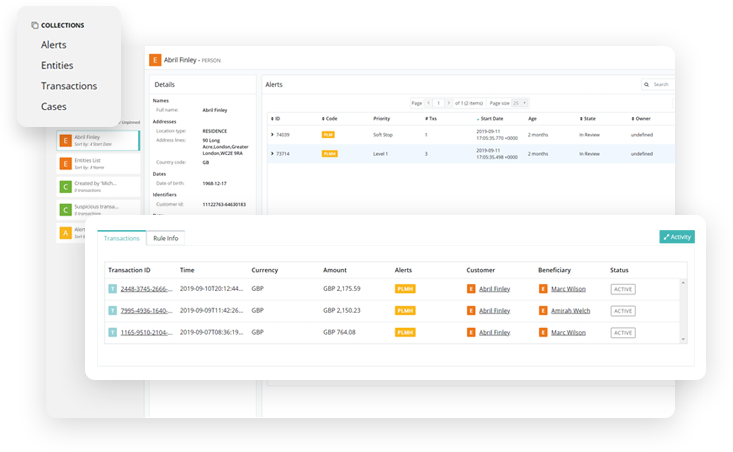Click the T icon beside transaction 2448-3745-2666
Viewport: 733px width, 452px height.
click(113, 289)
